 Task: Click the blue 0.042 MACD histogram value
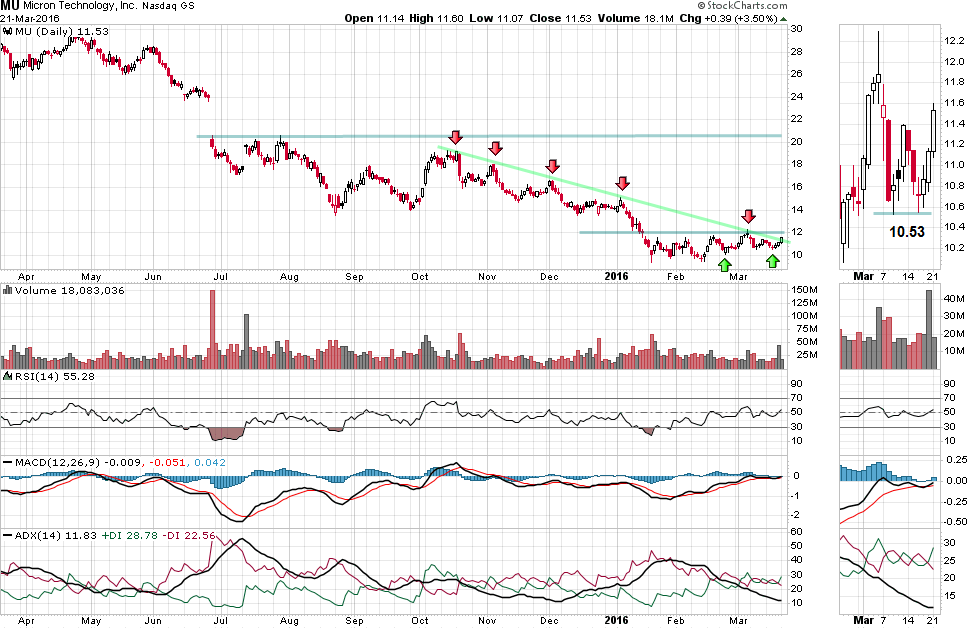click(210, 462)
